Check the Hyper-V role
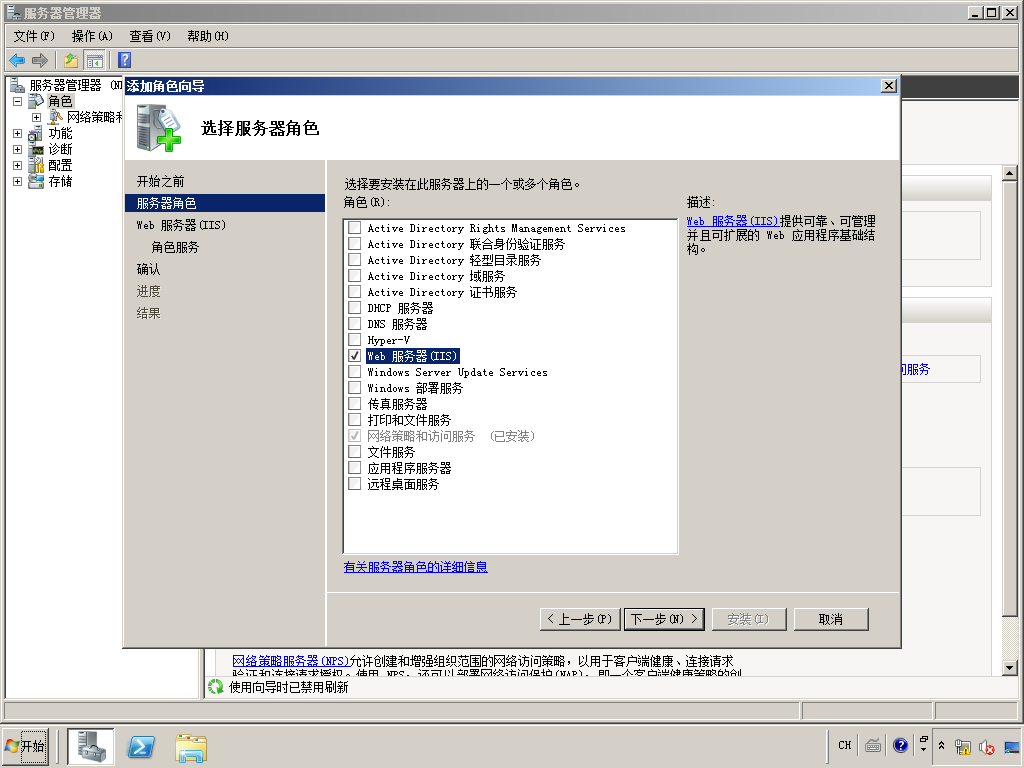Viewport: 1024px width, 768px height. 355,340
